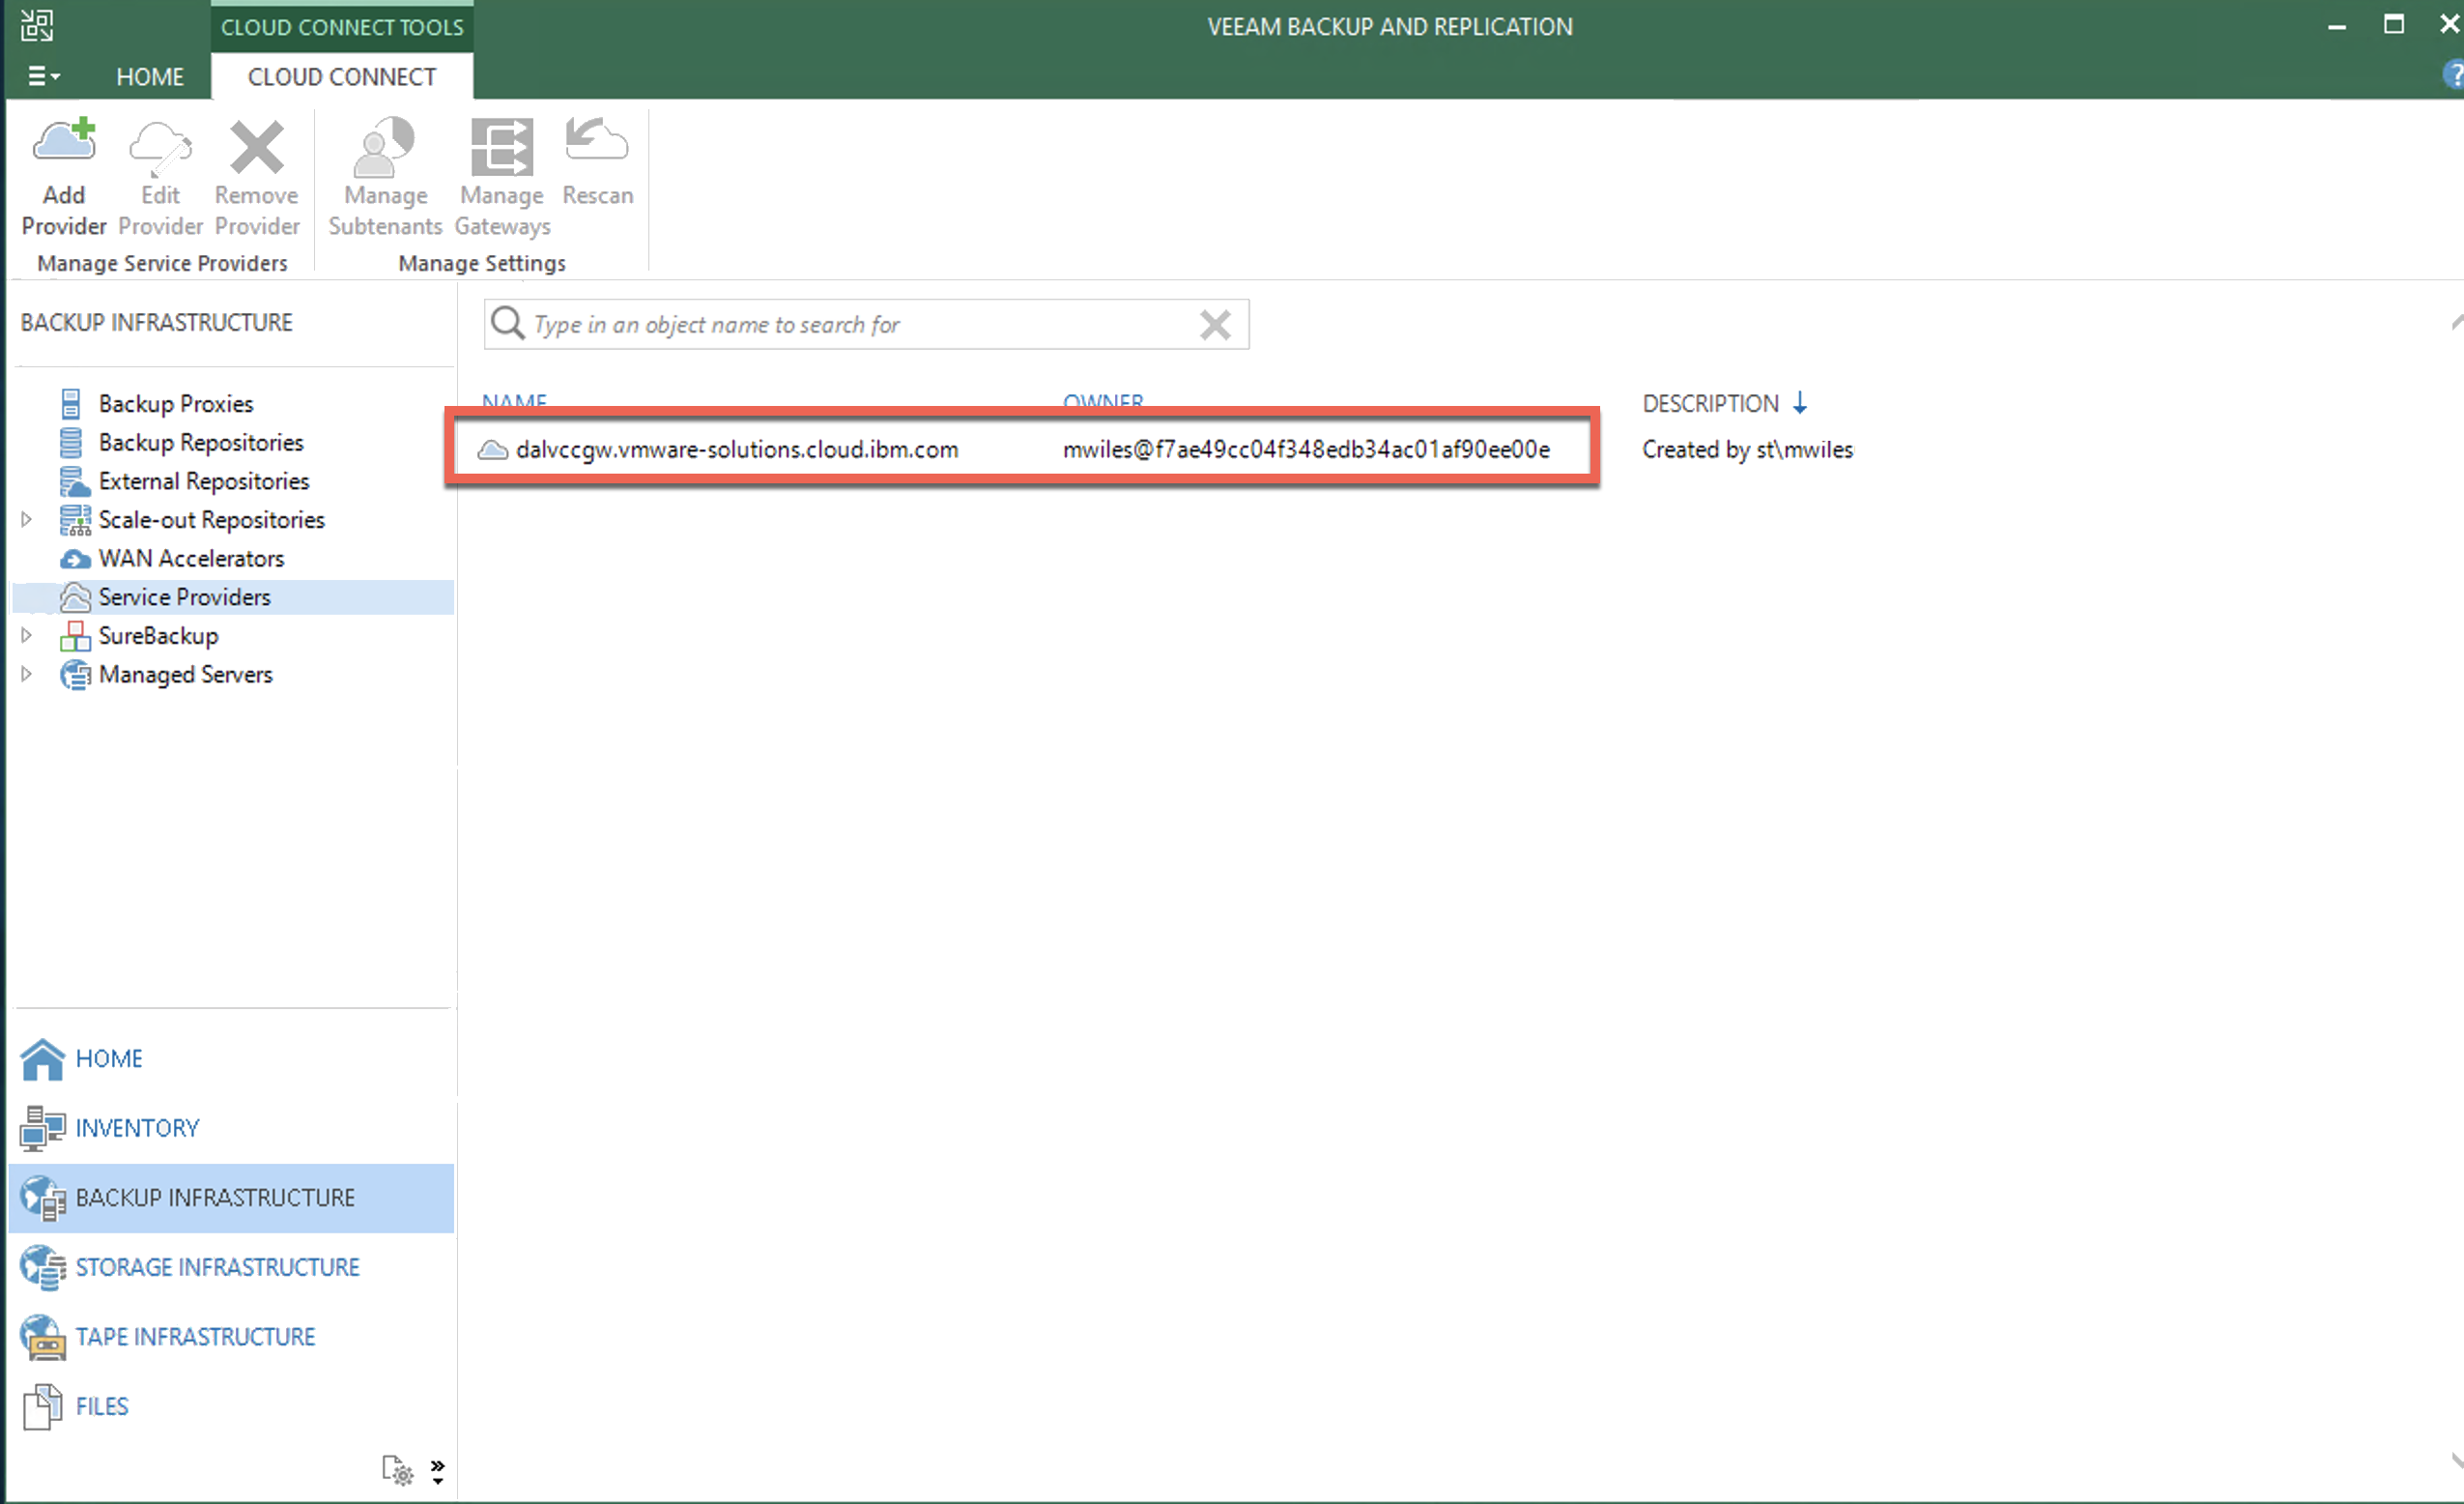
Task: Click the help question mark icon
Action: pos(2452,76)
